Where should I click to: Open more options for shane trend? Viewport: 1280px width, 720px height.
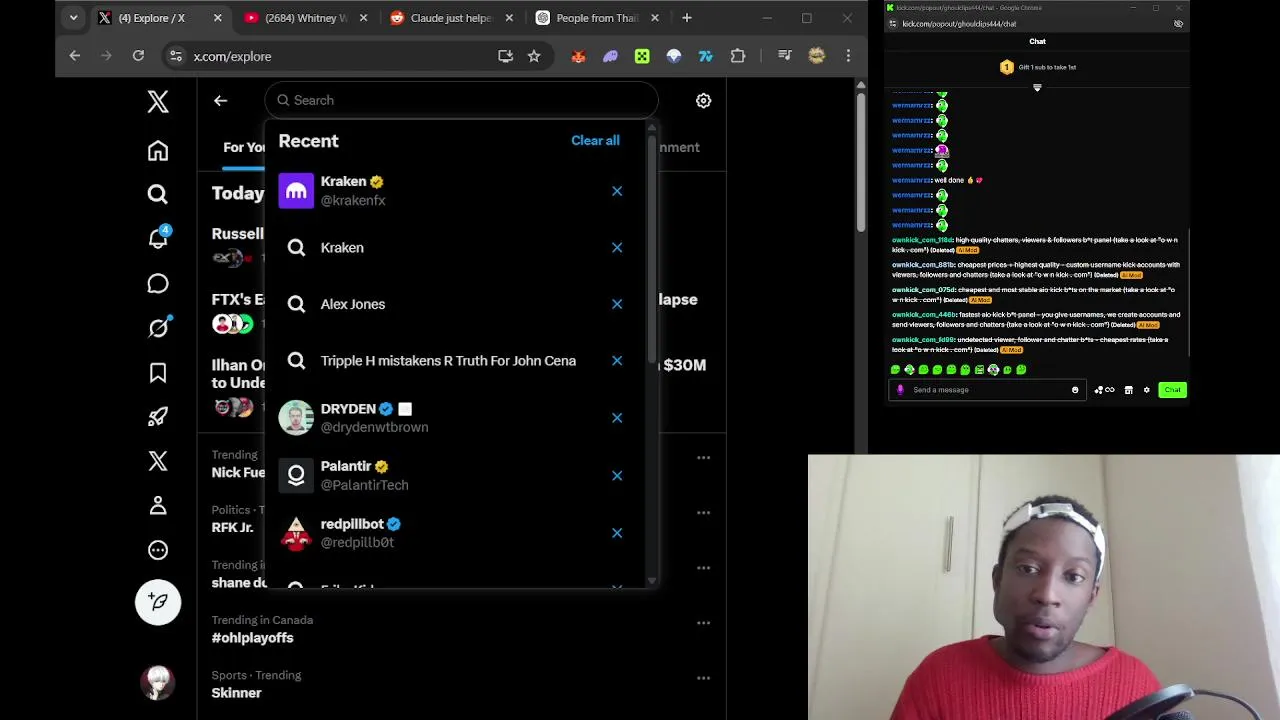[x=703, y=568]
